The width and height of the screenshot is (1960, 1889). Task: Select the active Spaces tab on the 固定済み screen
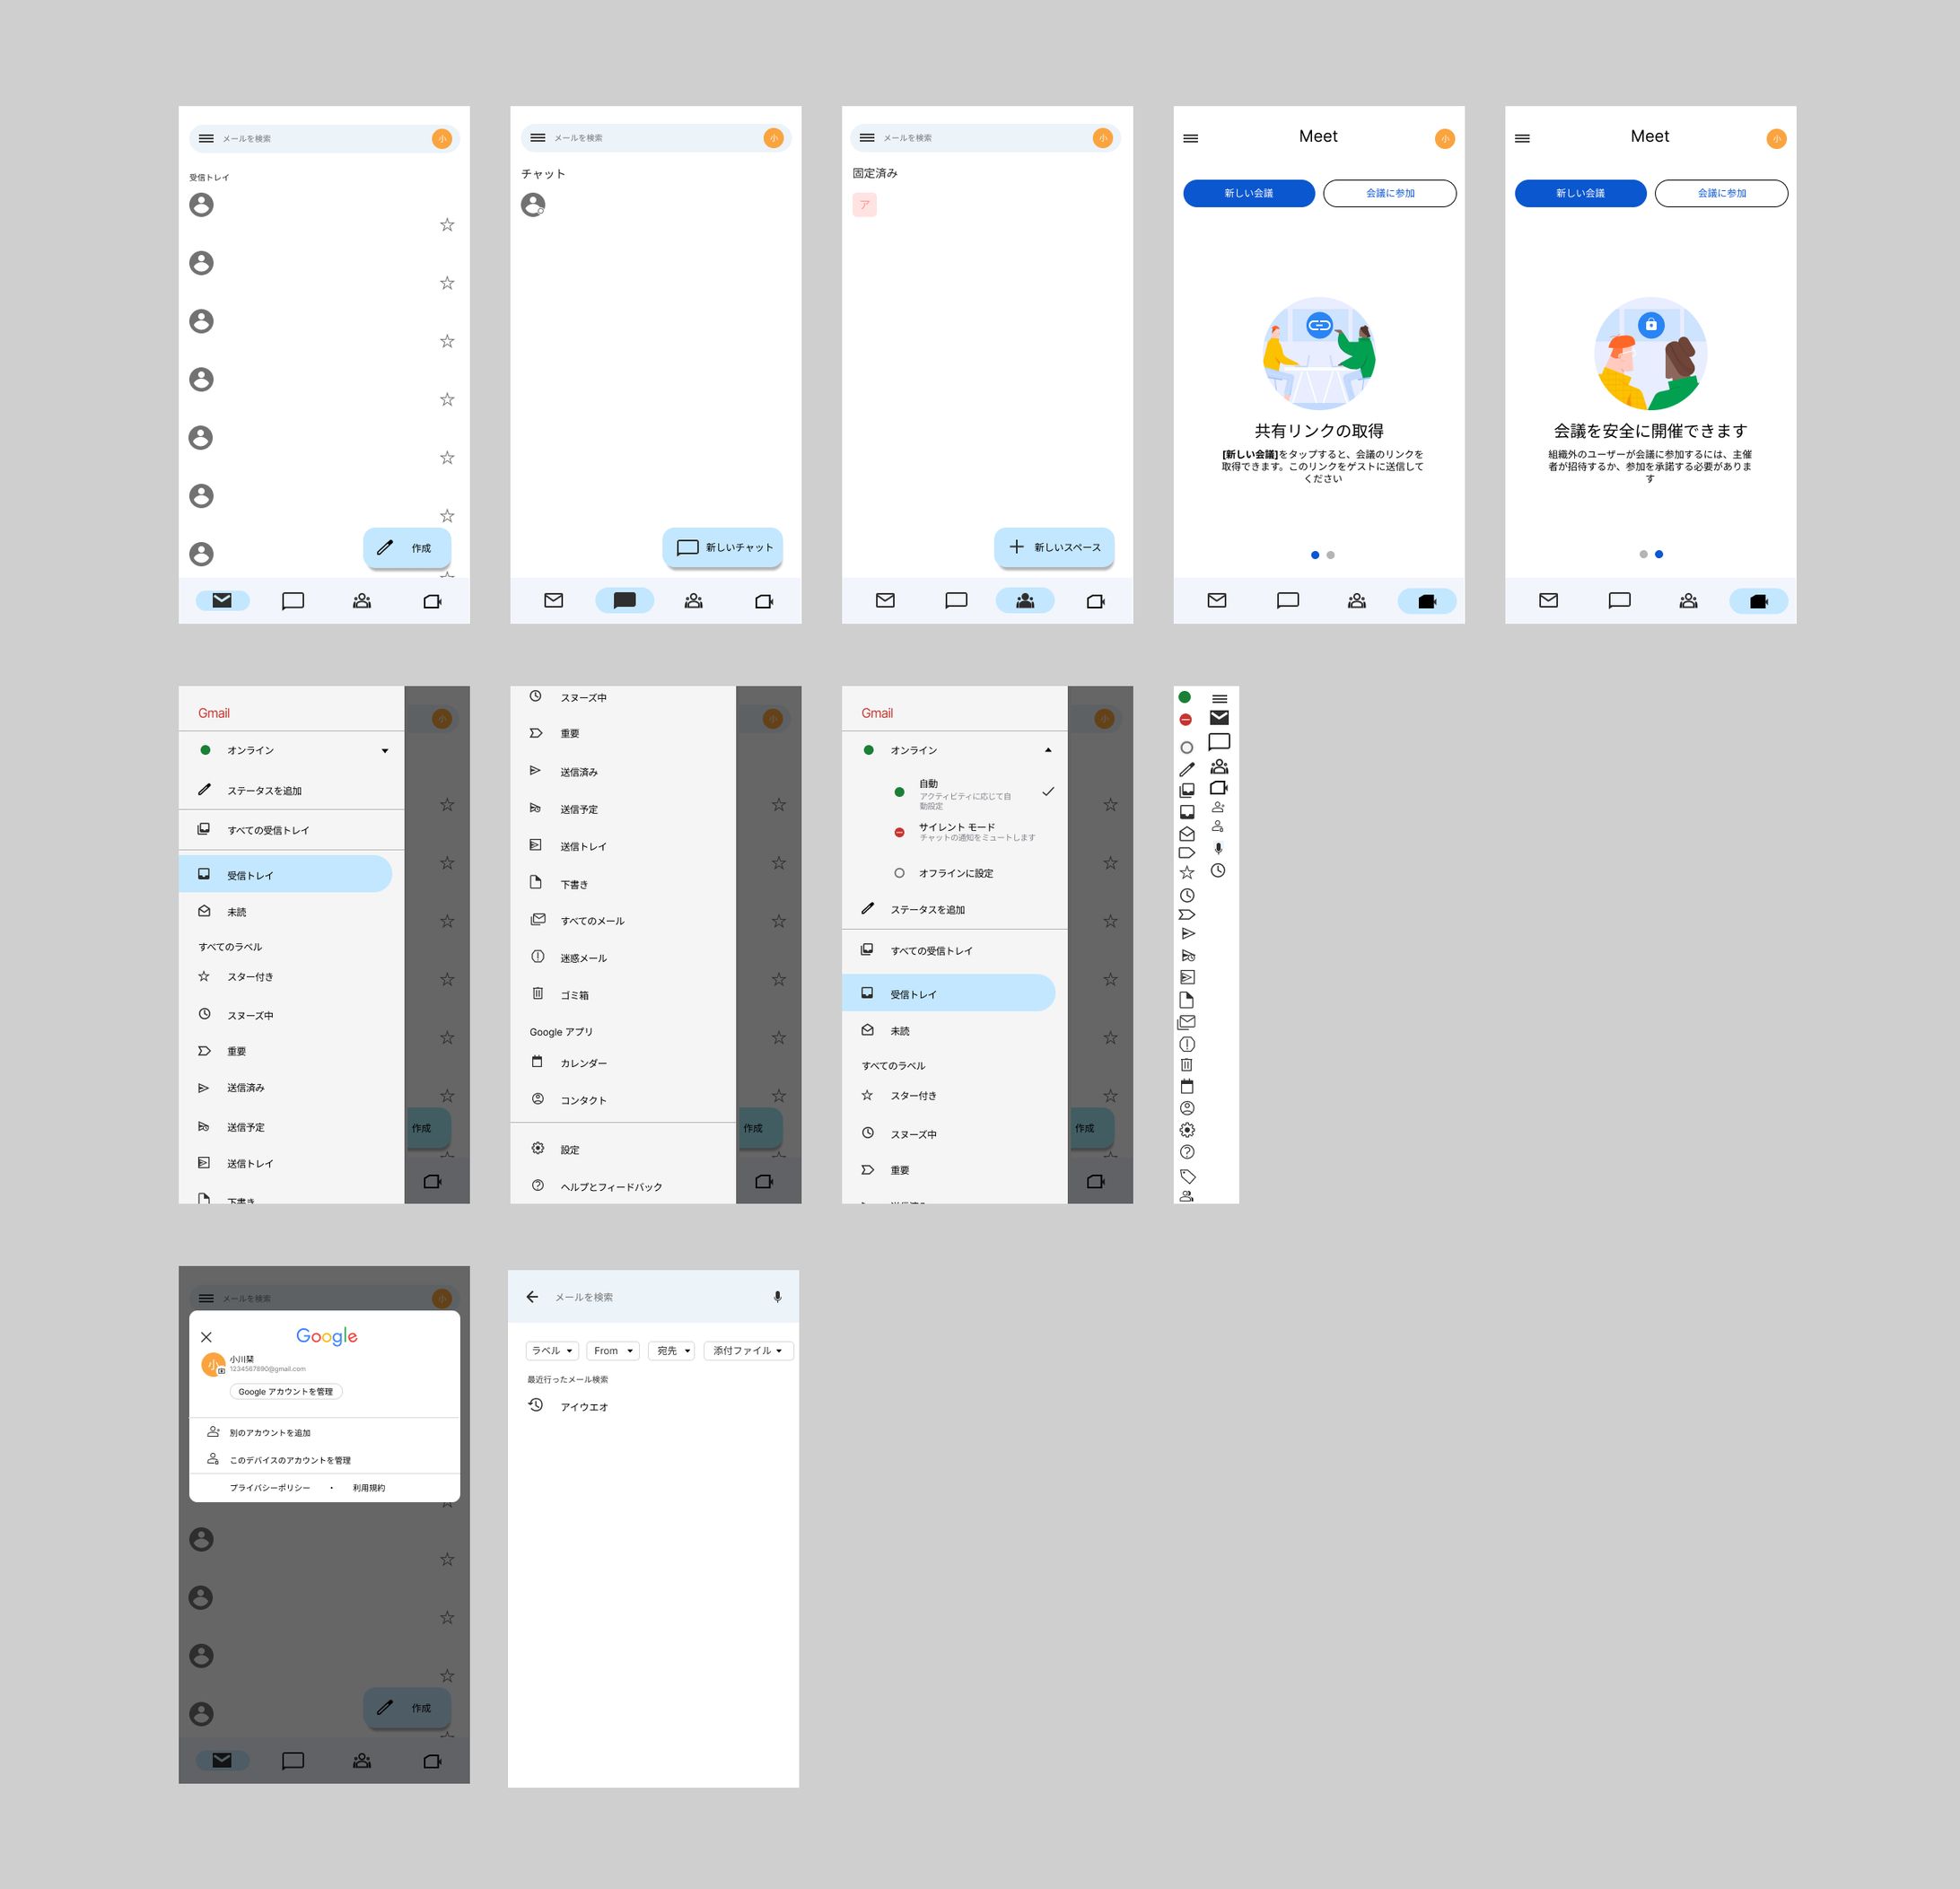[1025, 601]
